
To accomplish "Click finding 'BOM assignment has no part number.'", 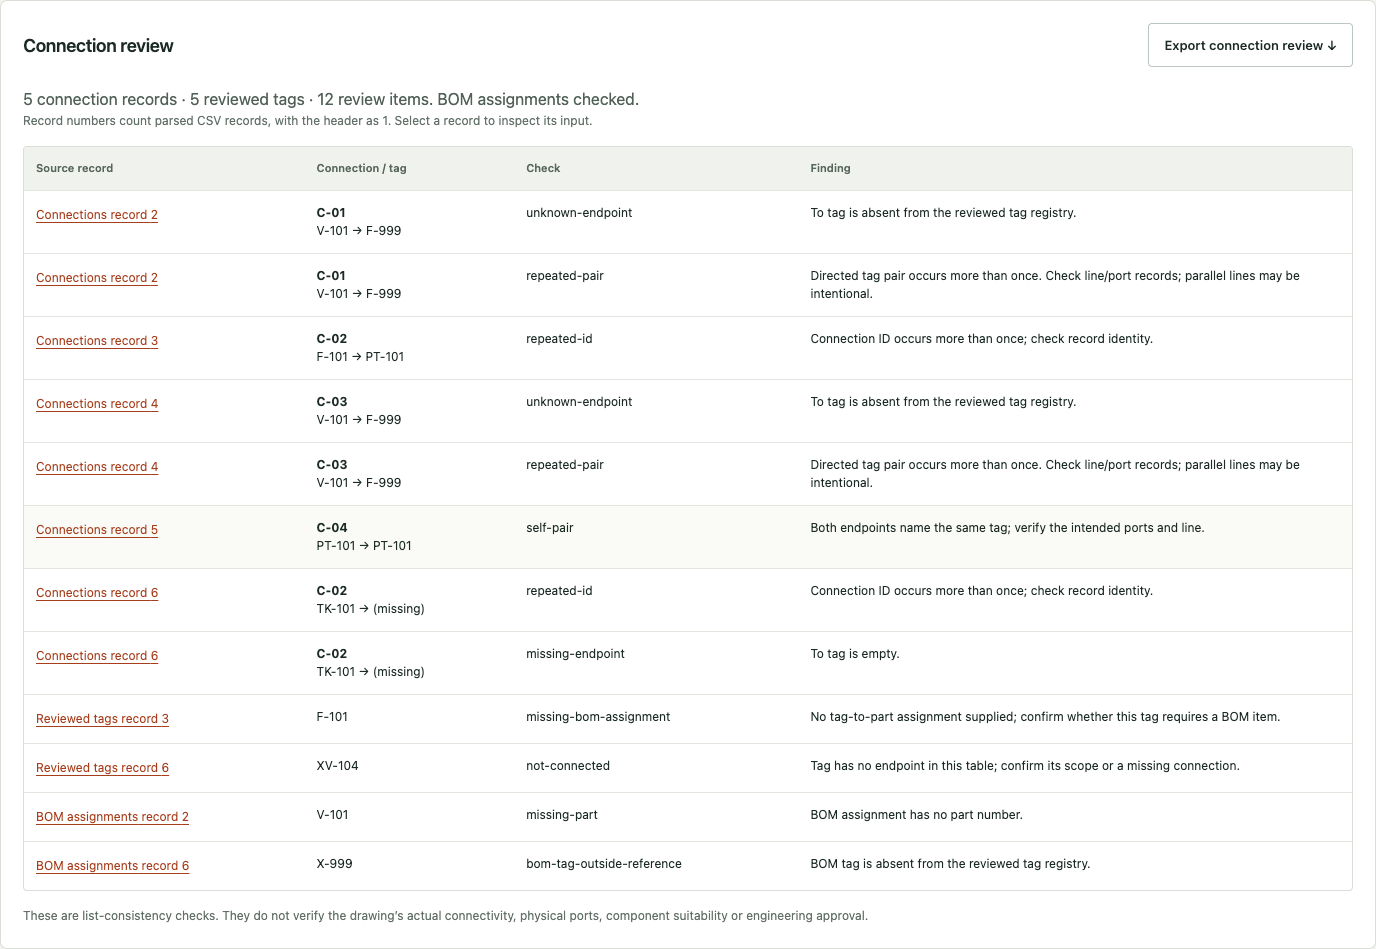I will click(x=916, y=815).
